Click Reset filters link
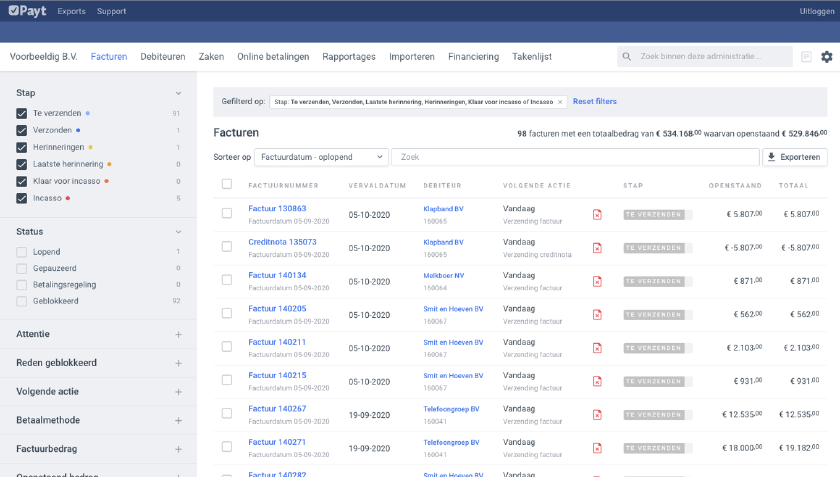The width and height of the screenshot is (840, 477). click(x=595, y=101)
